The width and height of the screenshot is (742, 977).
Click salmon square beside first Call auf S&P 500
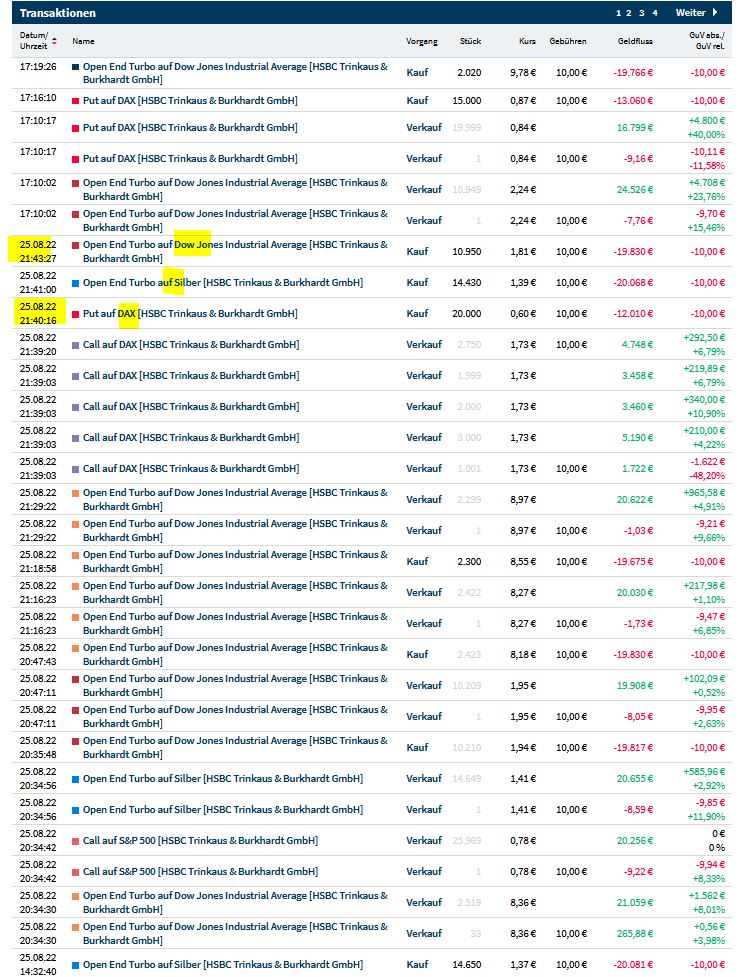[75, 841]
